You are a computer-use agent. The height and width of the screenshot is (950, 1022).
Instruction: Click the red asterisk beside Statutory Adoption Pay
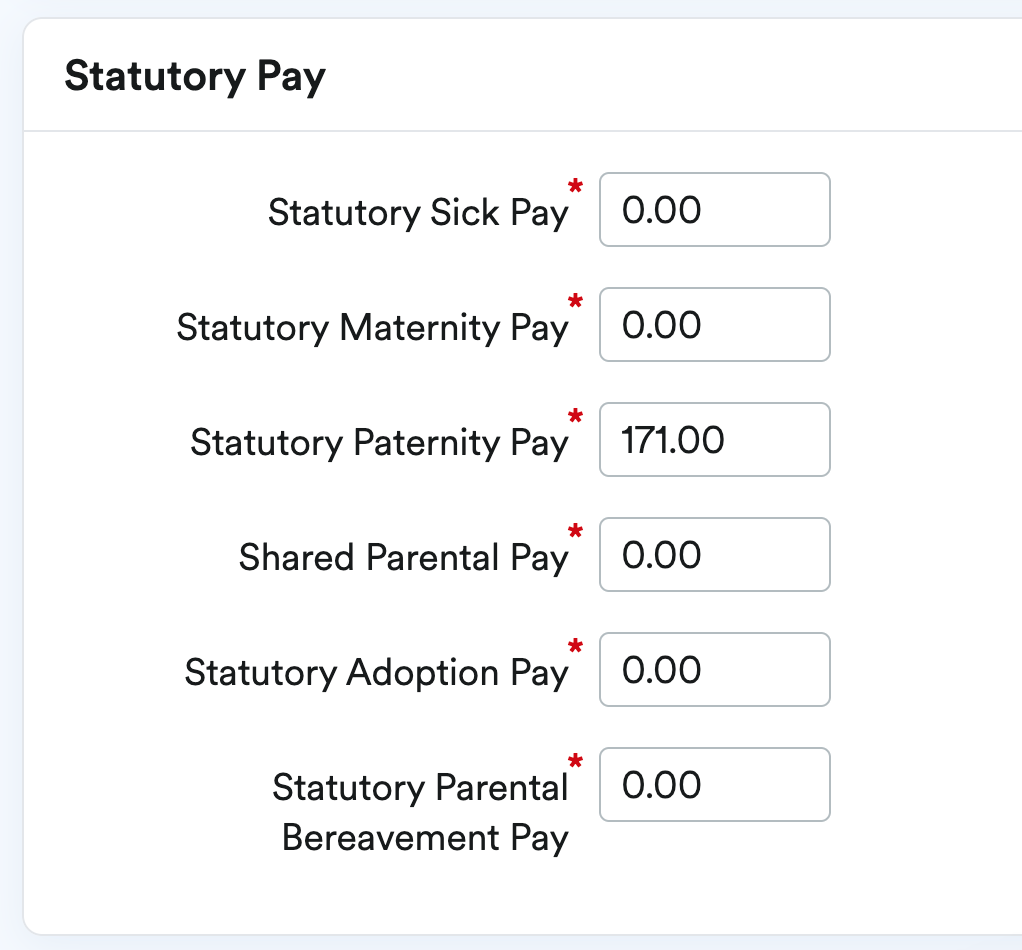[575, 647]
